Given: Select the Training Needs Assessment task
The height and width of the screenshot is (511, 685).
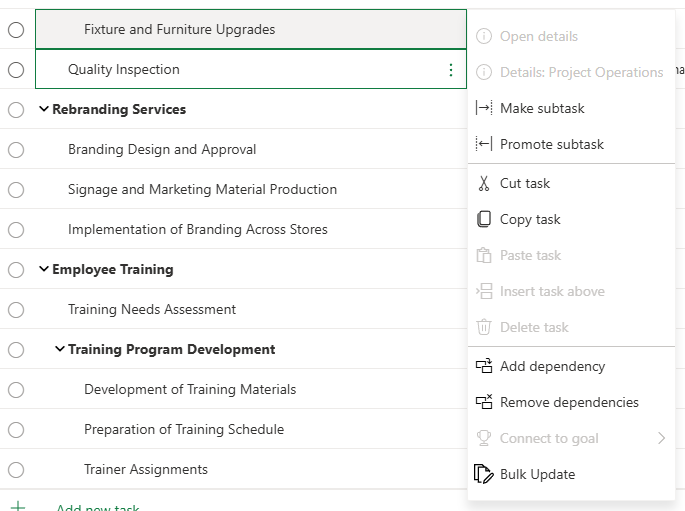Looking at the screenshot, I should coord(152,309).
